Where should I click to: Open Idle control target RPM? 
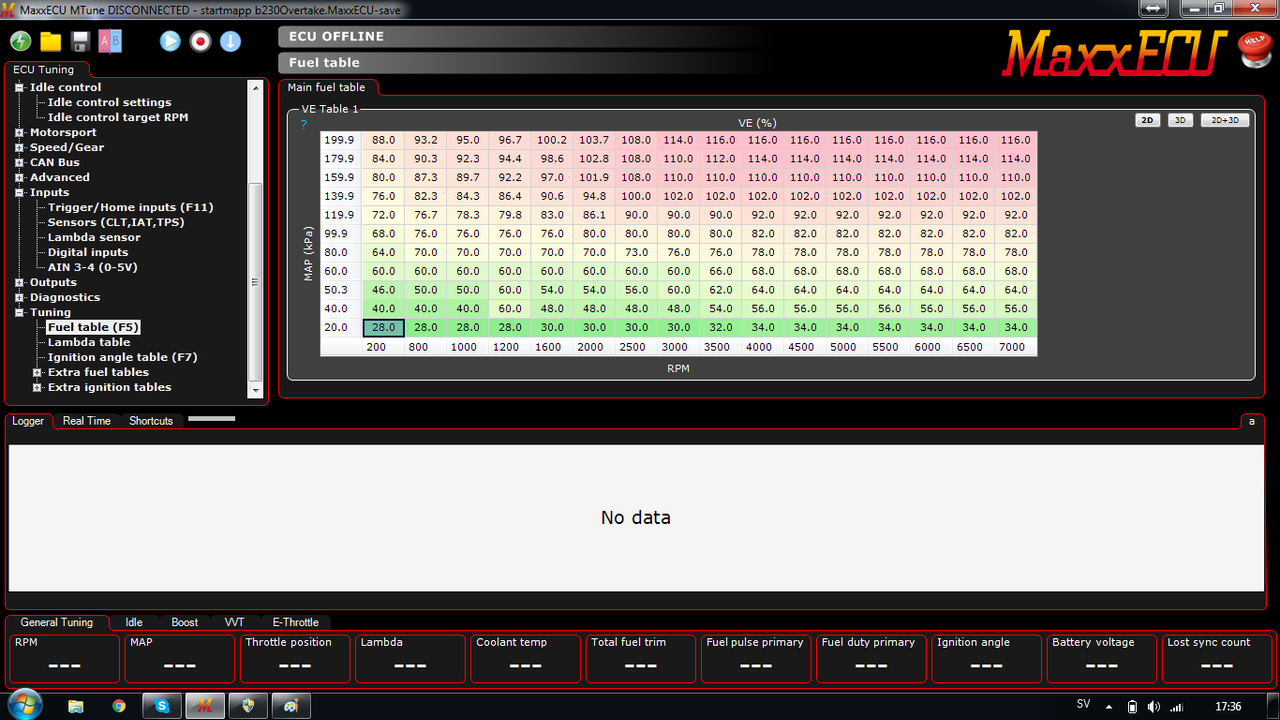pyautogui.click(x=118, y=117)
